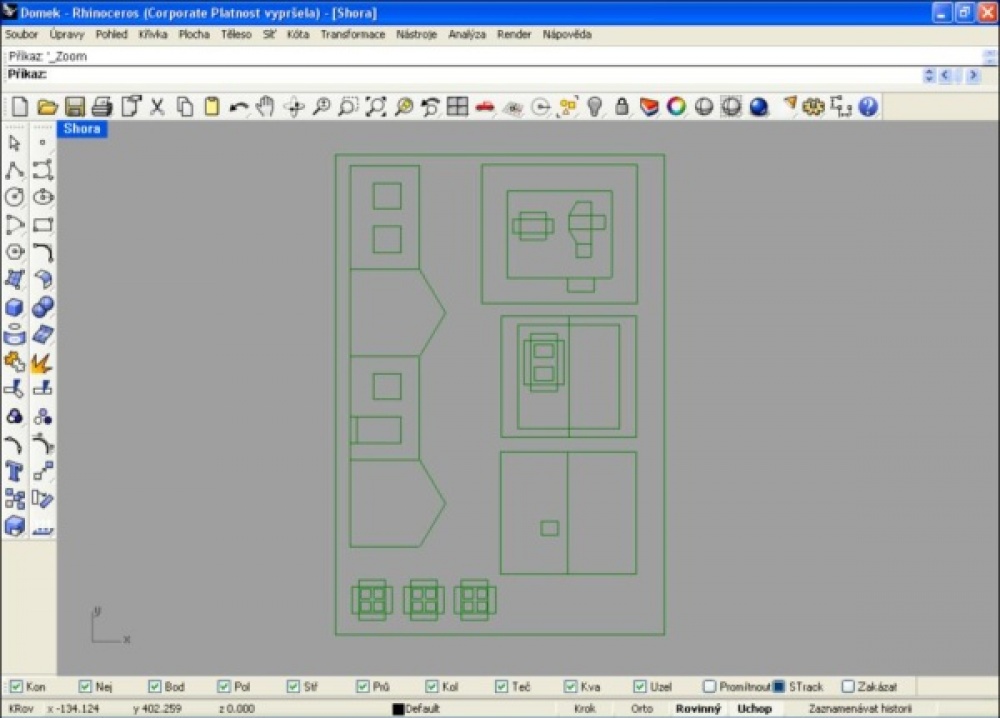This screenshot has width=1000, height=718.
Task: Click the black Default layer color swatch
Action: [399, 709]
